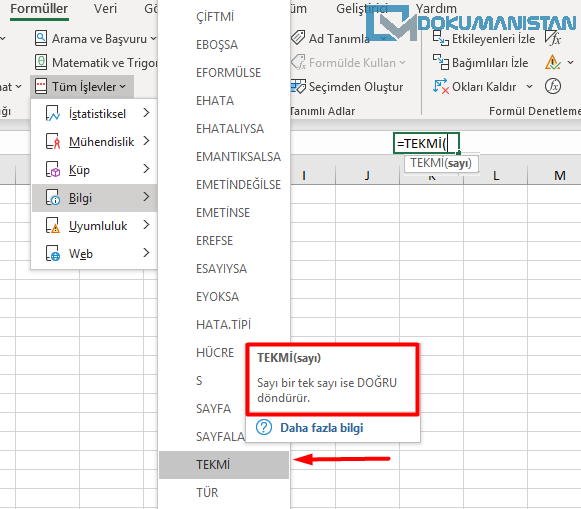Click the cell containing =TEKMİ( formula

coord(426,143)
